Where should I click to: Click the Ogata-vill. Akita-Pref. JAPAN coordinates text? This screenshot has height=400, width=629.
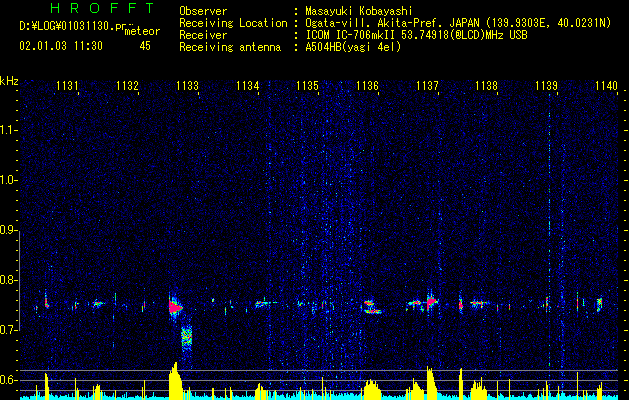coord(458,23)
